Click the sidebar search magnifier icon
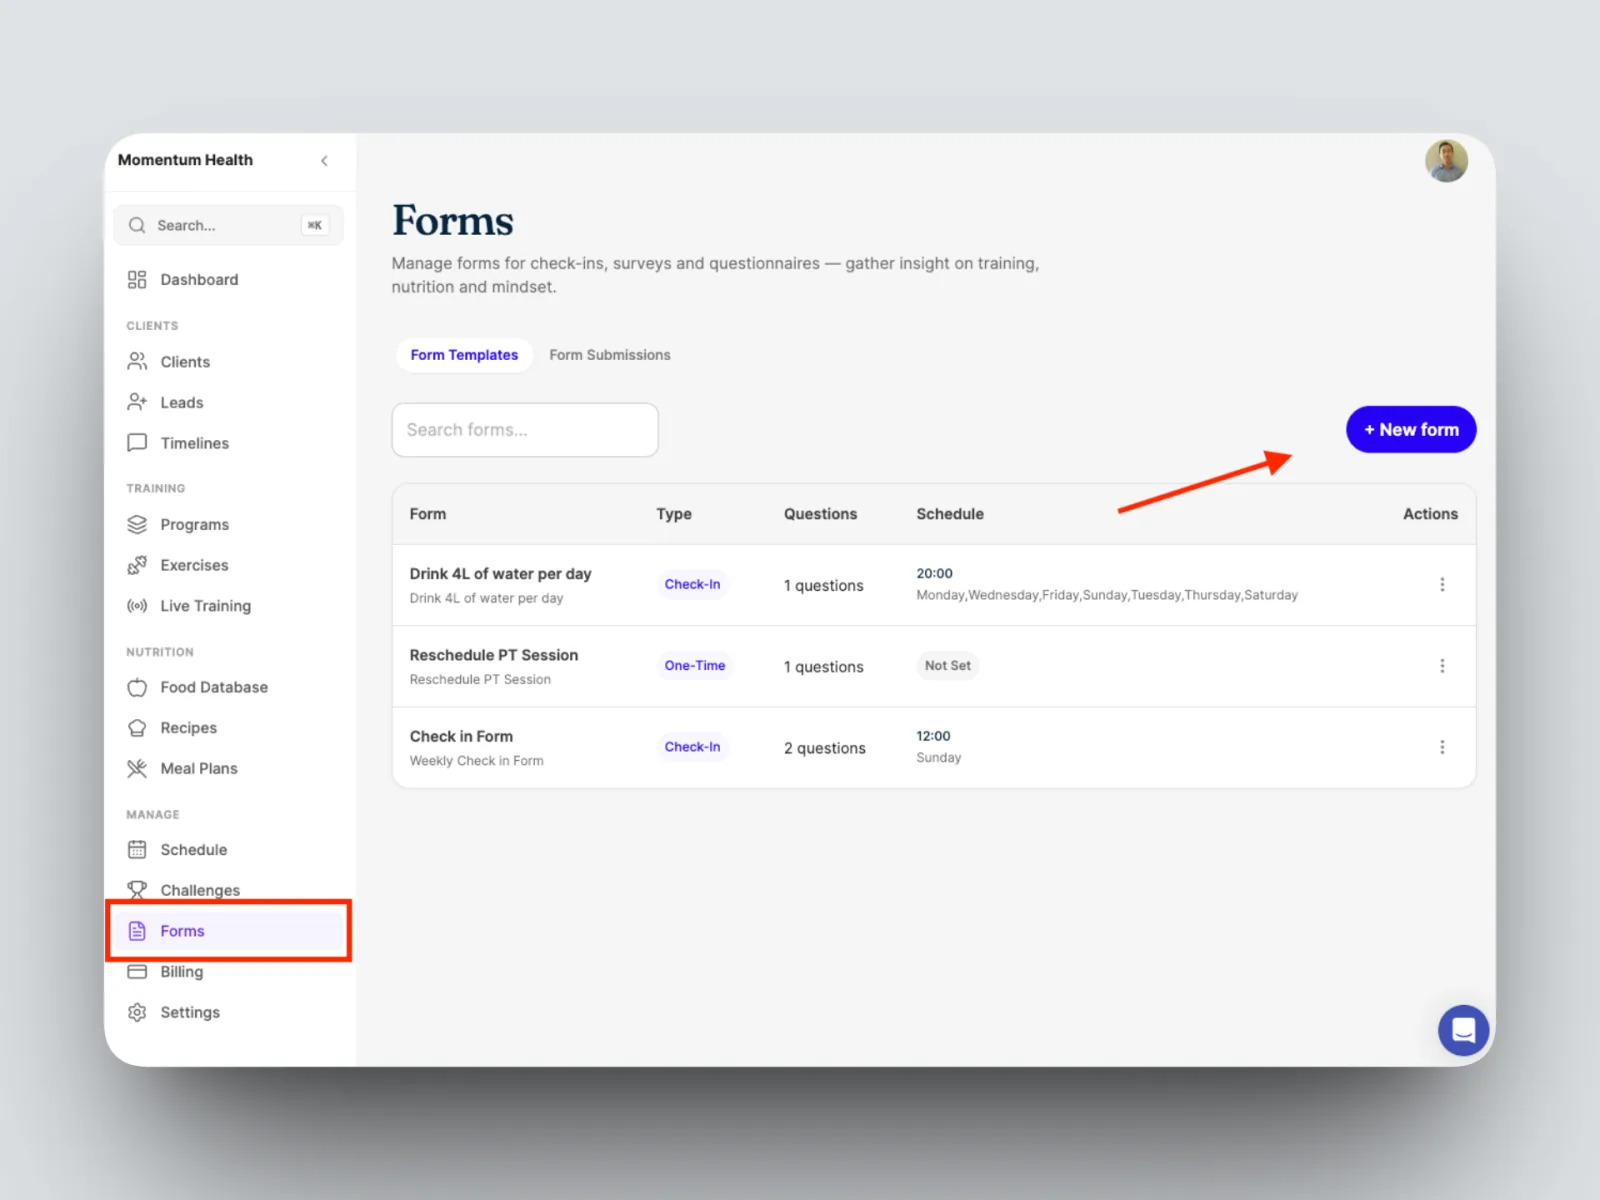 (137, 225)
